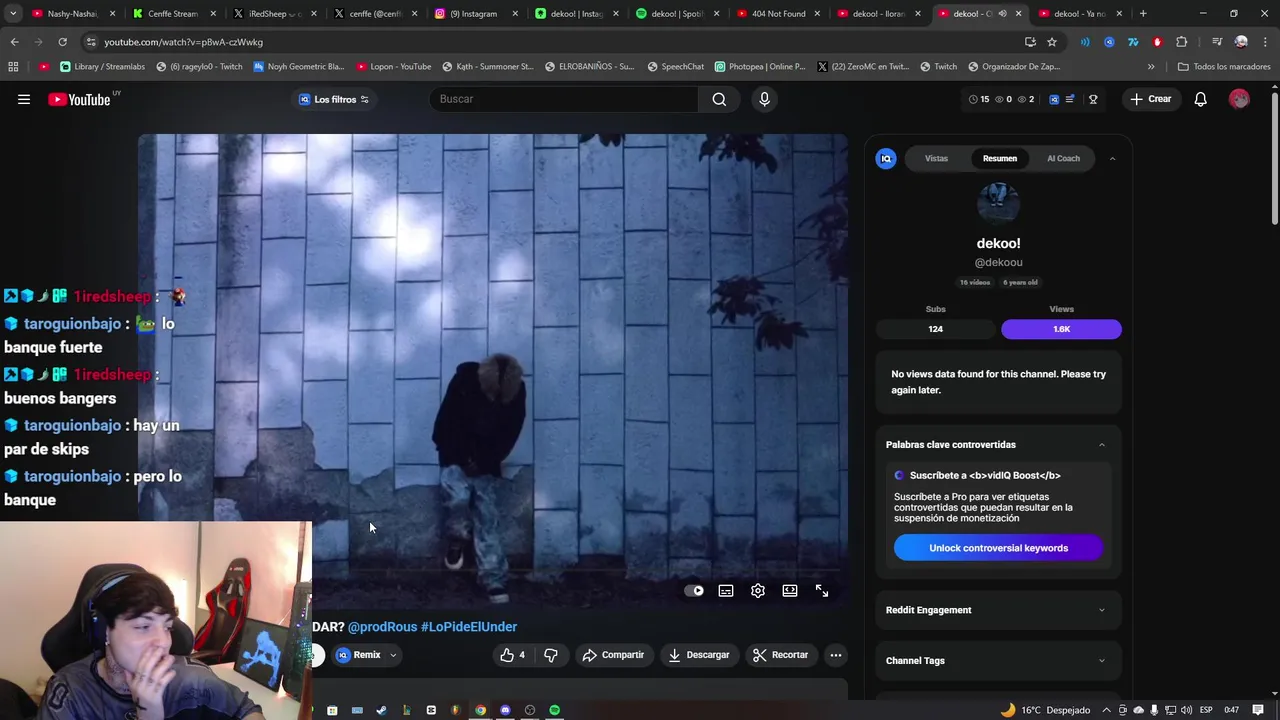
Task: Collapse Palabras clave controvertidas section
Action: [1102, 445]
